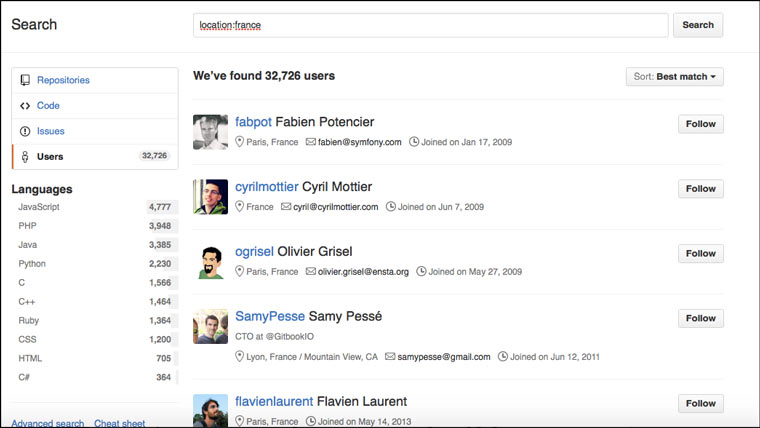Open ogrisel's avatar thumbnail
The width and height of the screenshot is (760, 428).
pos(211,262)
